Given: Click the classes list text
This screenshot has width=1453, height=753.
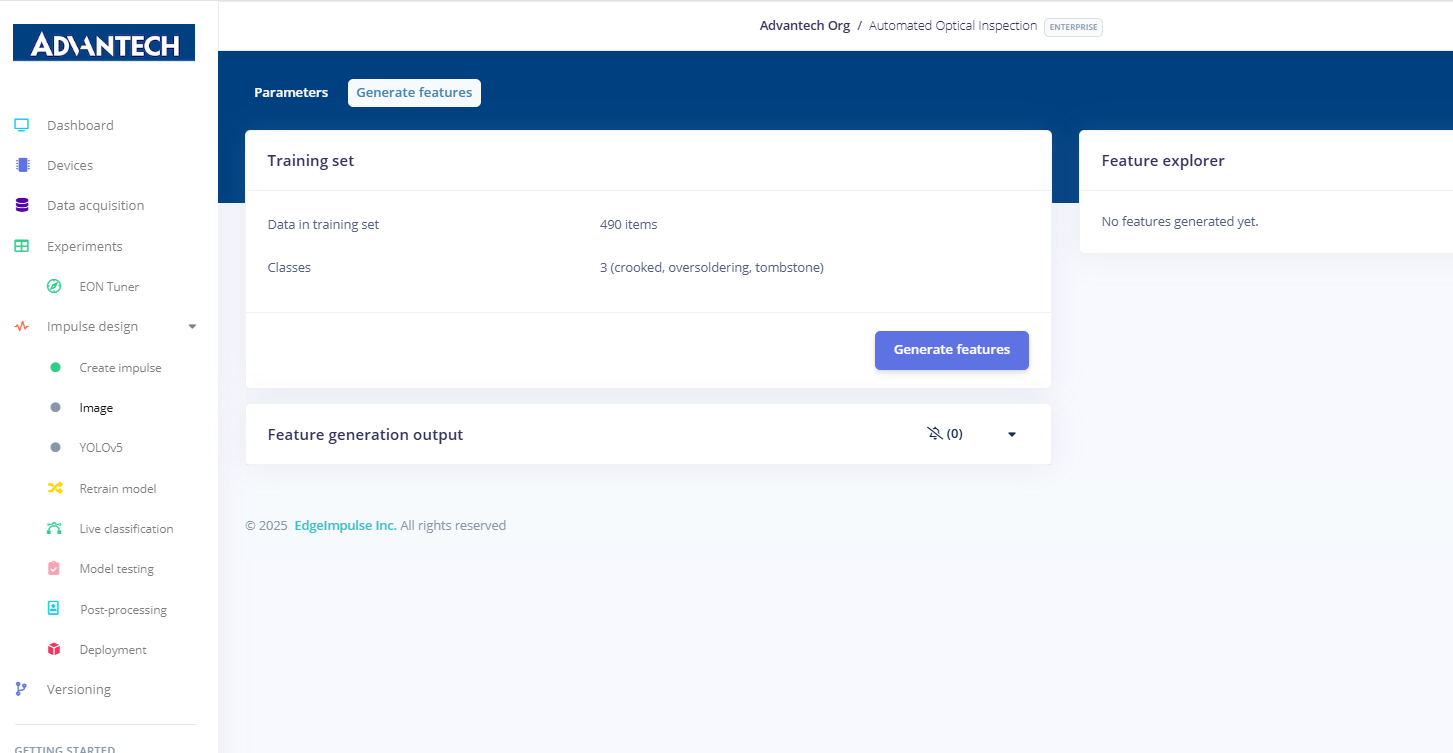Looking at the screenshot, I should tap(712, 267).
